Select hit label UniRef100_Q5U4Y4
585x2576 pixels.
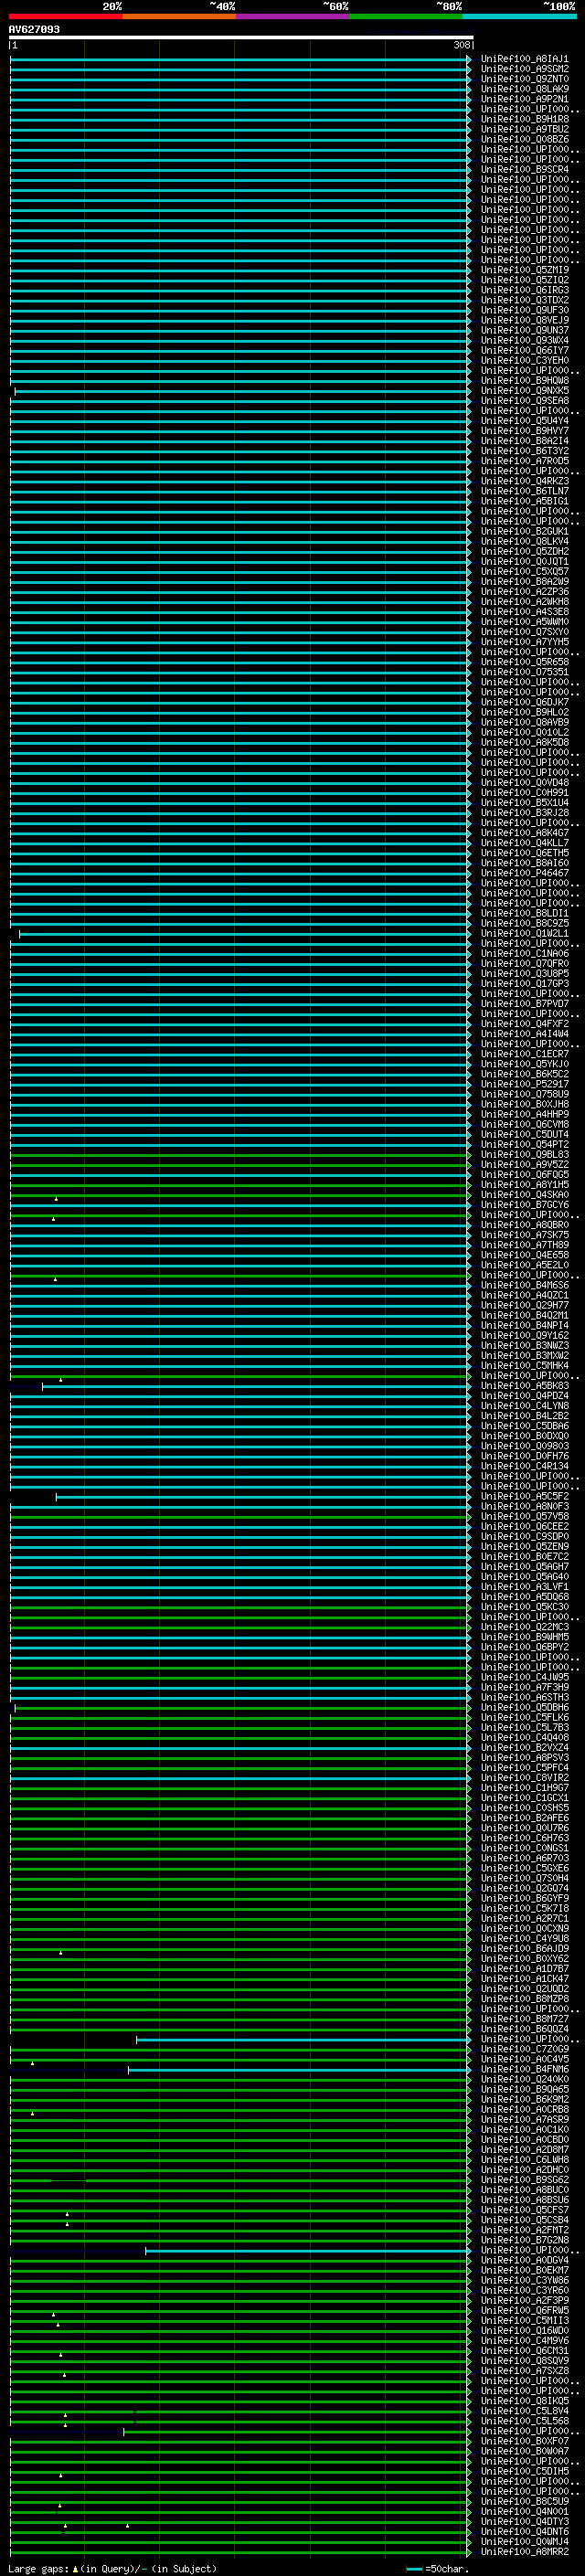click(525, 421)
